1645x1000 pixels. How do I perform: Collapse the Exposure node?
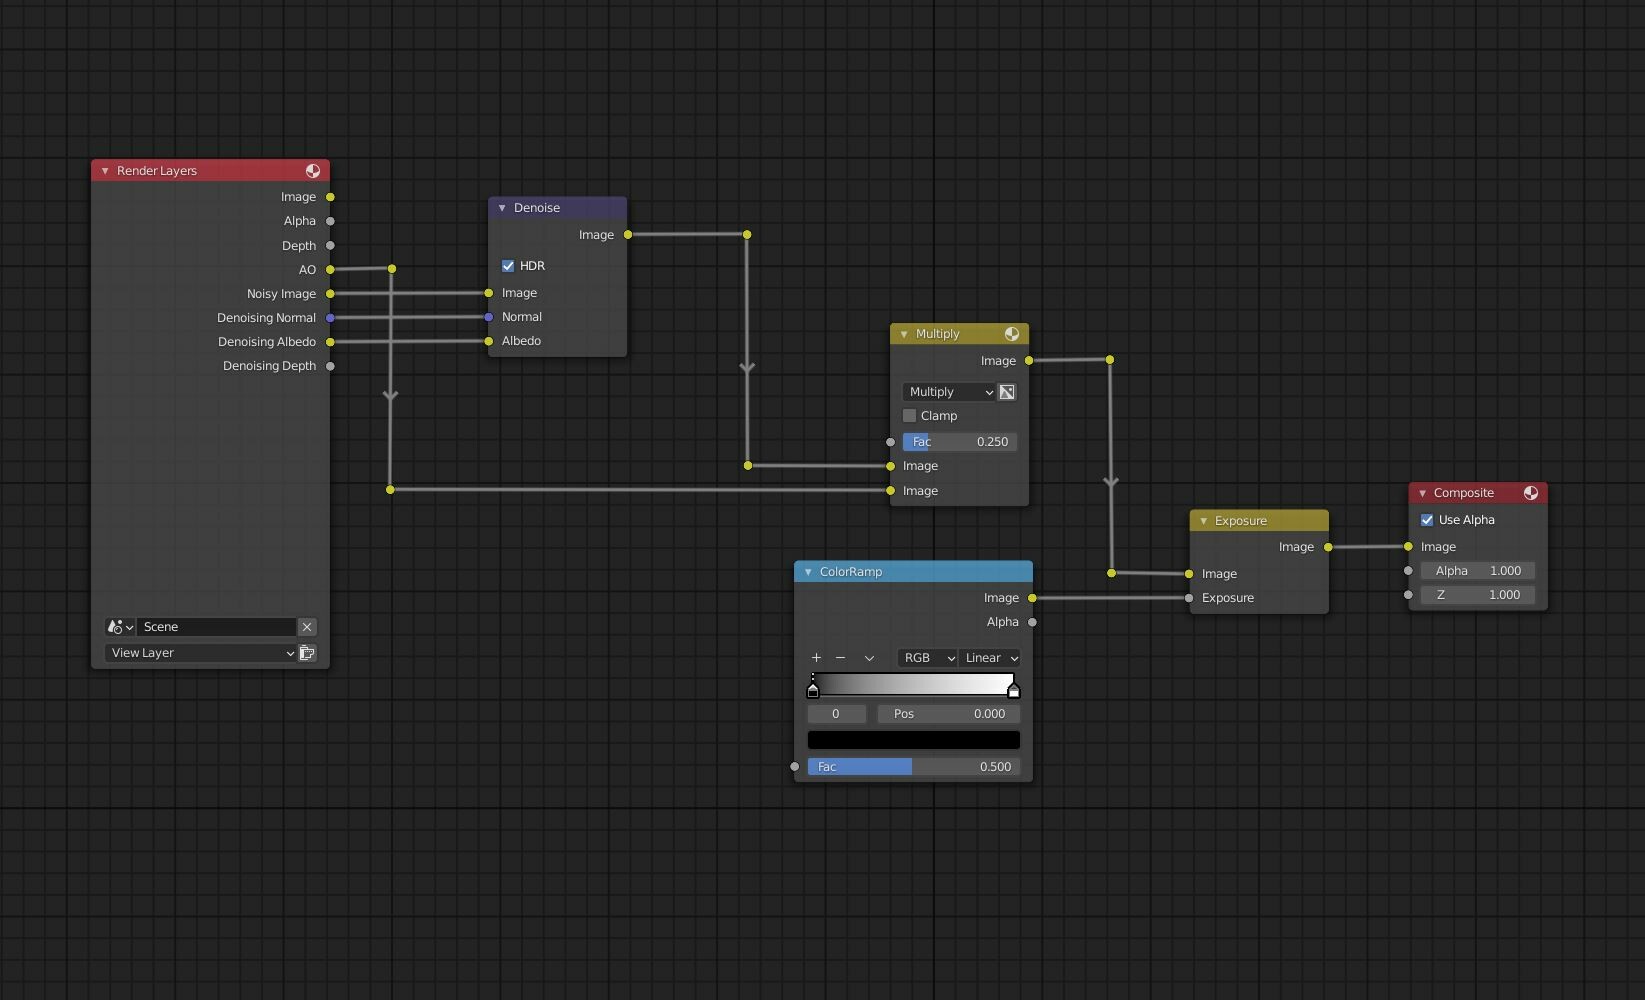click(x=1203, y=521)
